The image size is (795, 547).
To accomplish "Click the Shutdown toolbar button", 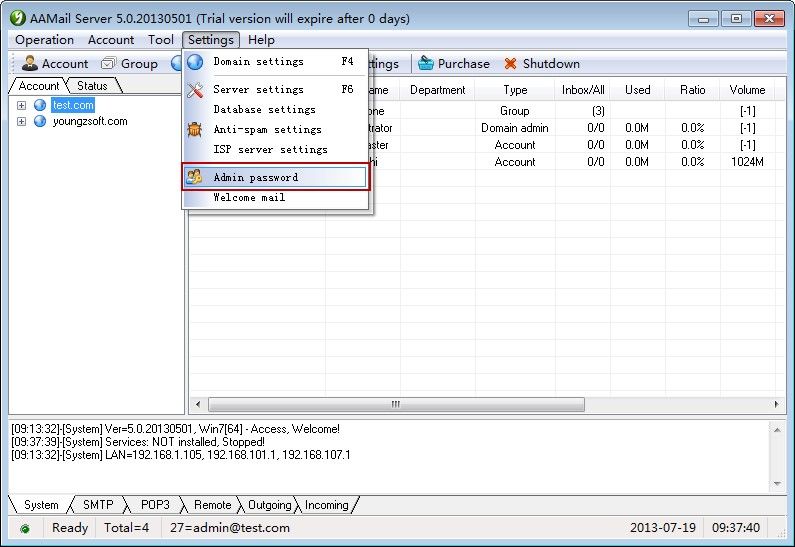I will (x=541, y=63).
